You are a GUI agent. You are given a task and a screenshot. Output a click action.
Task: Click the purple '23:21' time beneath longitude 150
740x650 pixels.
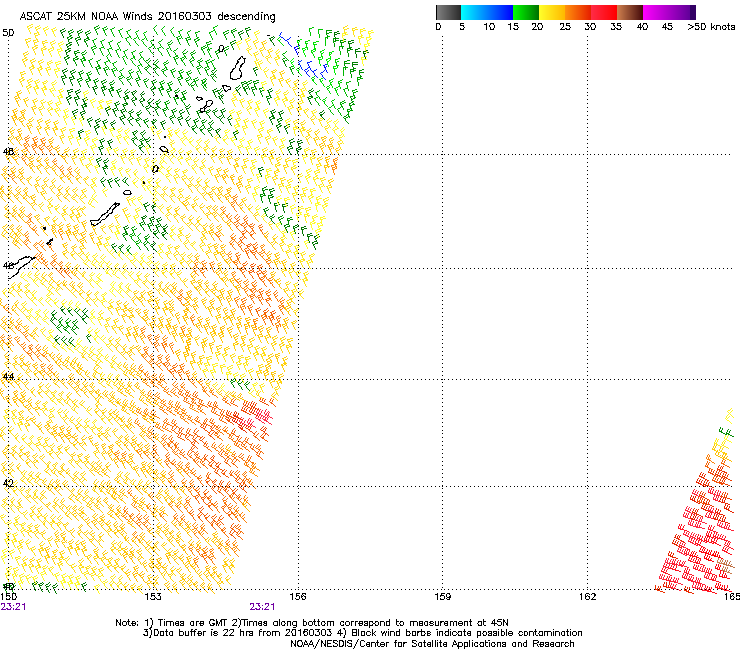(x=13, y=607)
